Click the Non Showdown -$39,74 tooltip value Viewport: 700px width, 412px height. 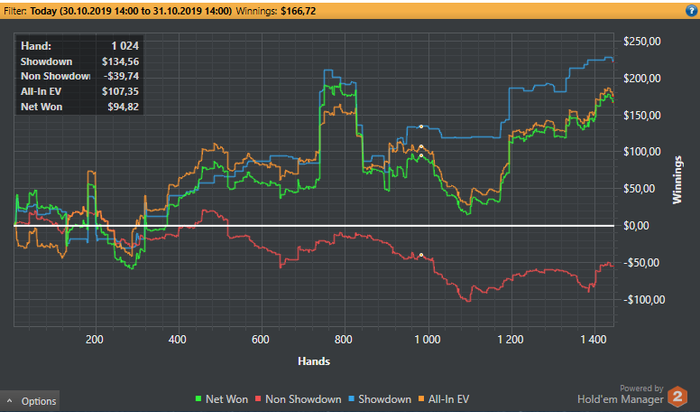tap(121, 76)
